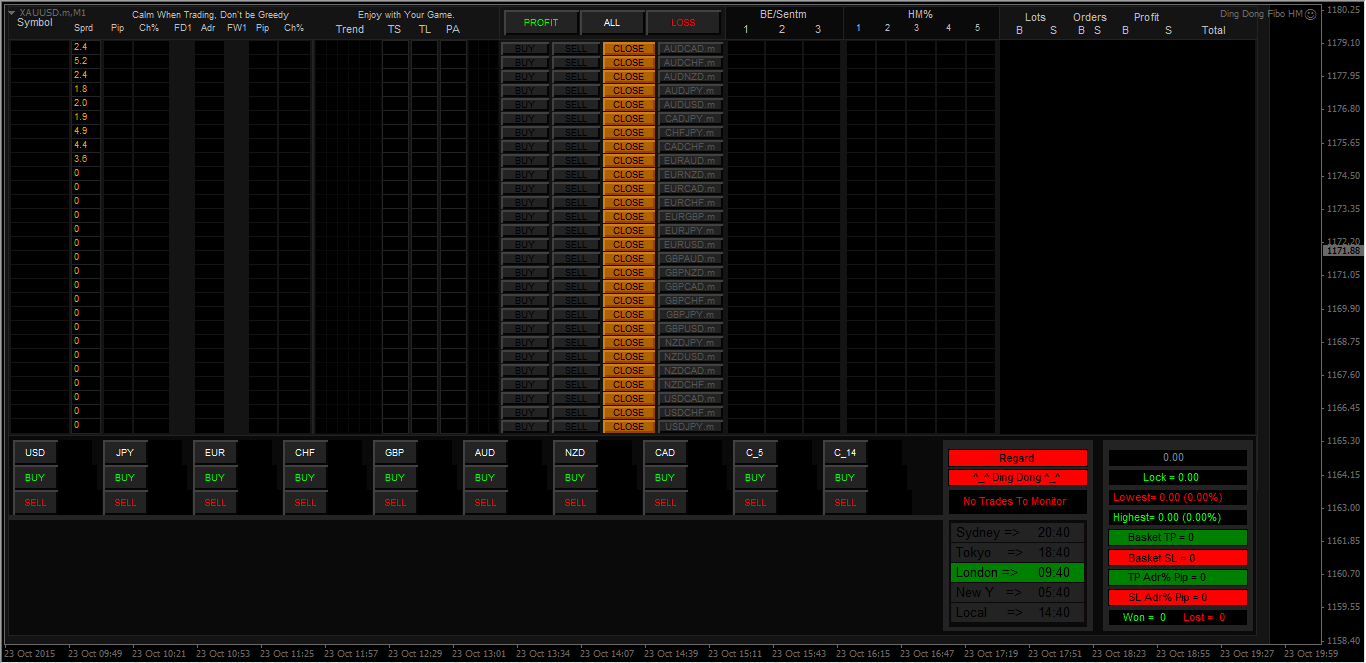Click the BUY button in the EURUSD.m row
The width and height of the screenshot is (1366, 663).
tap(525, 244)
